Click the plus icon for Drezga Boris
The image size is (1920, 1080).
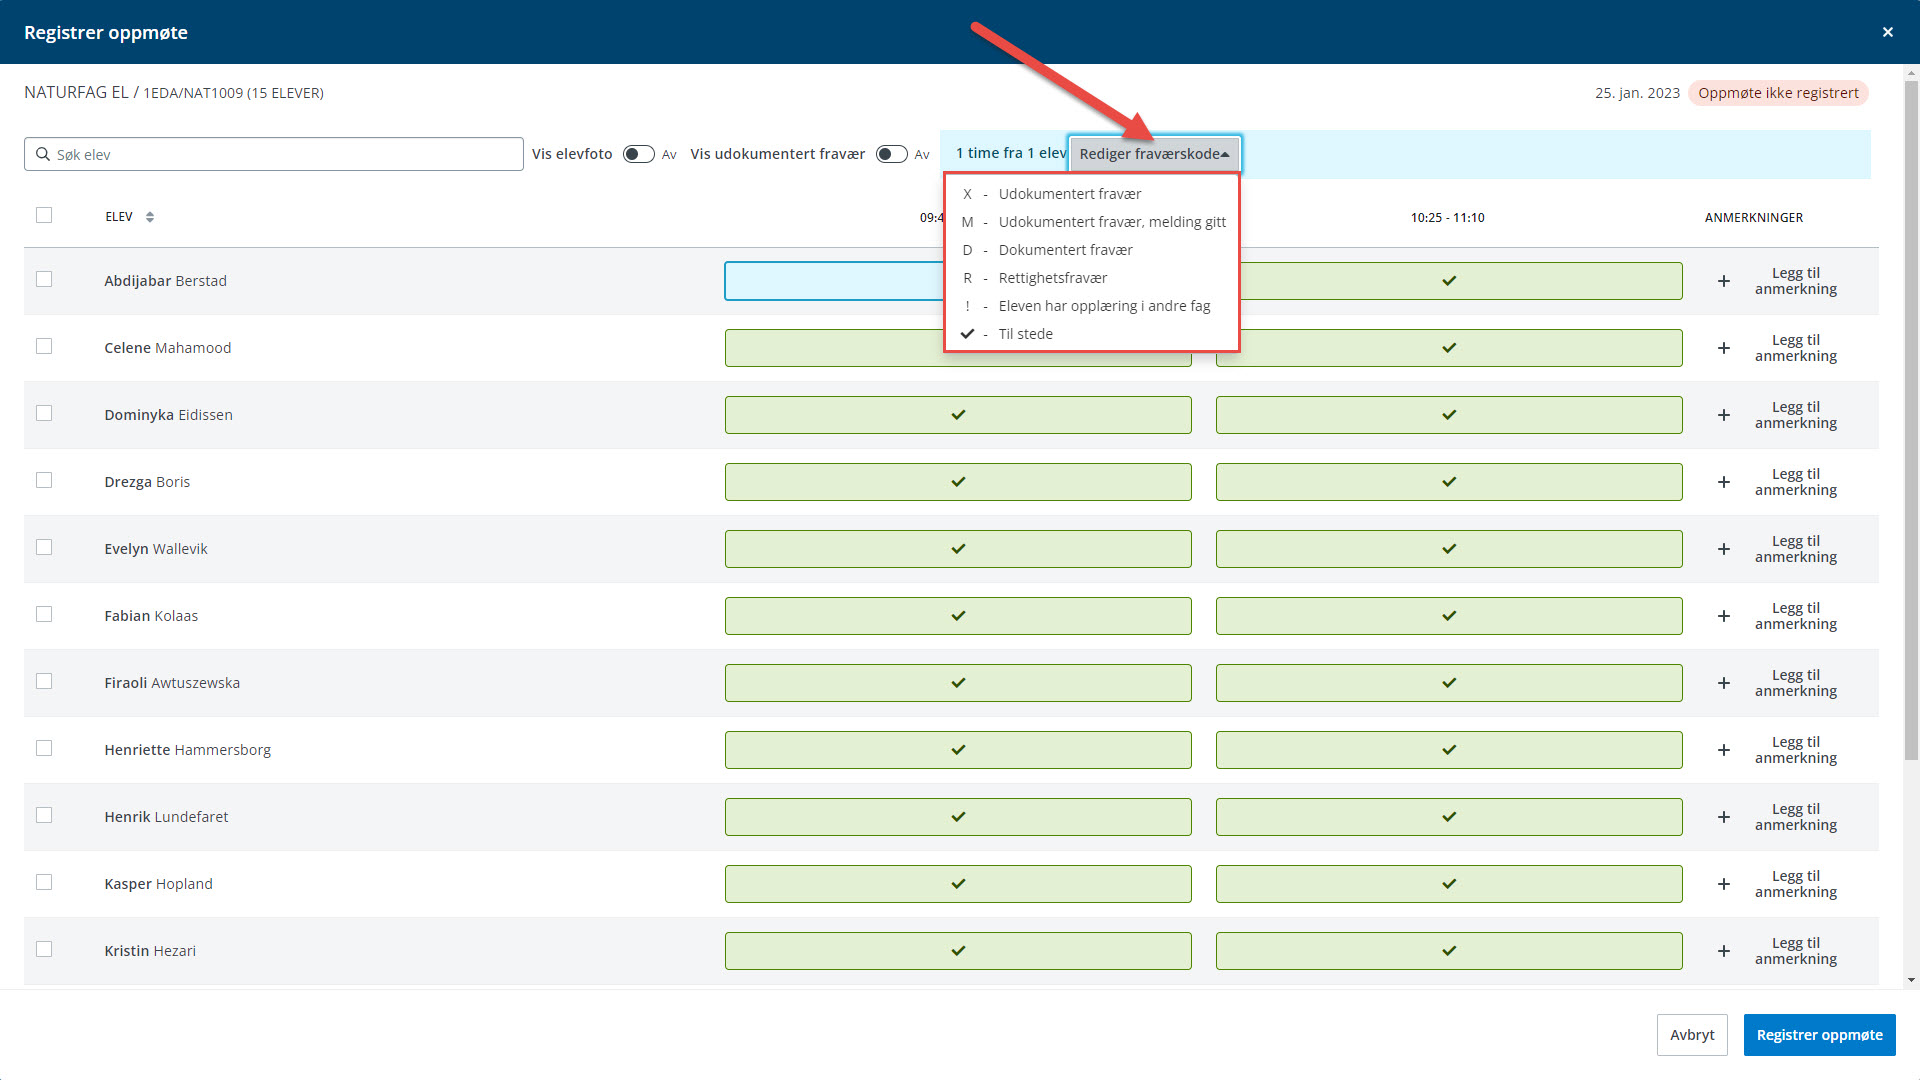1723,482
